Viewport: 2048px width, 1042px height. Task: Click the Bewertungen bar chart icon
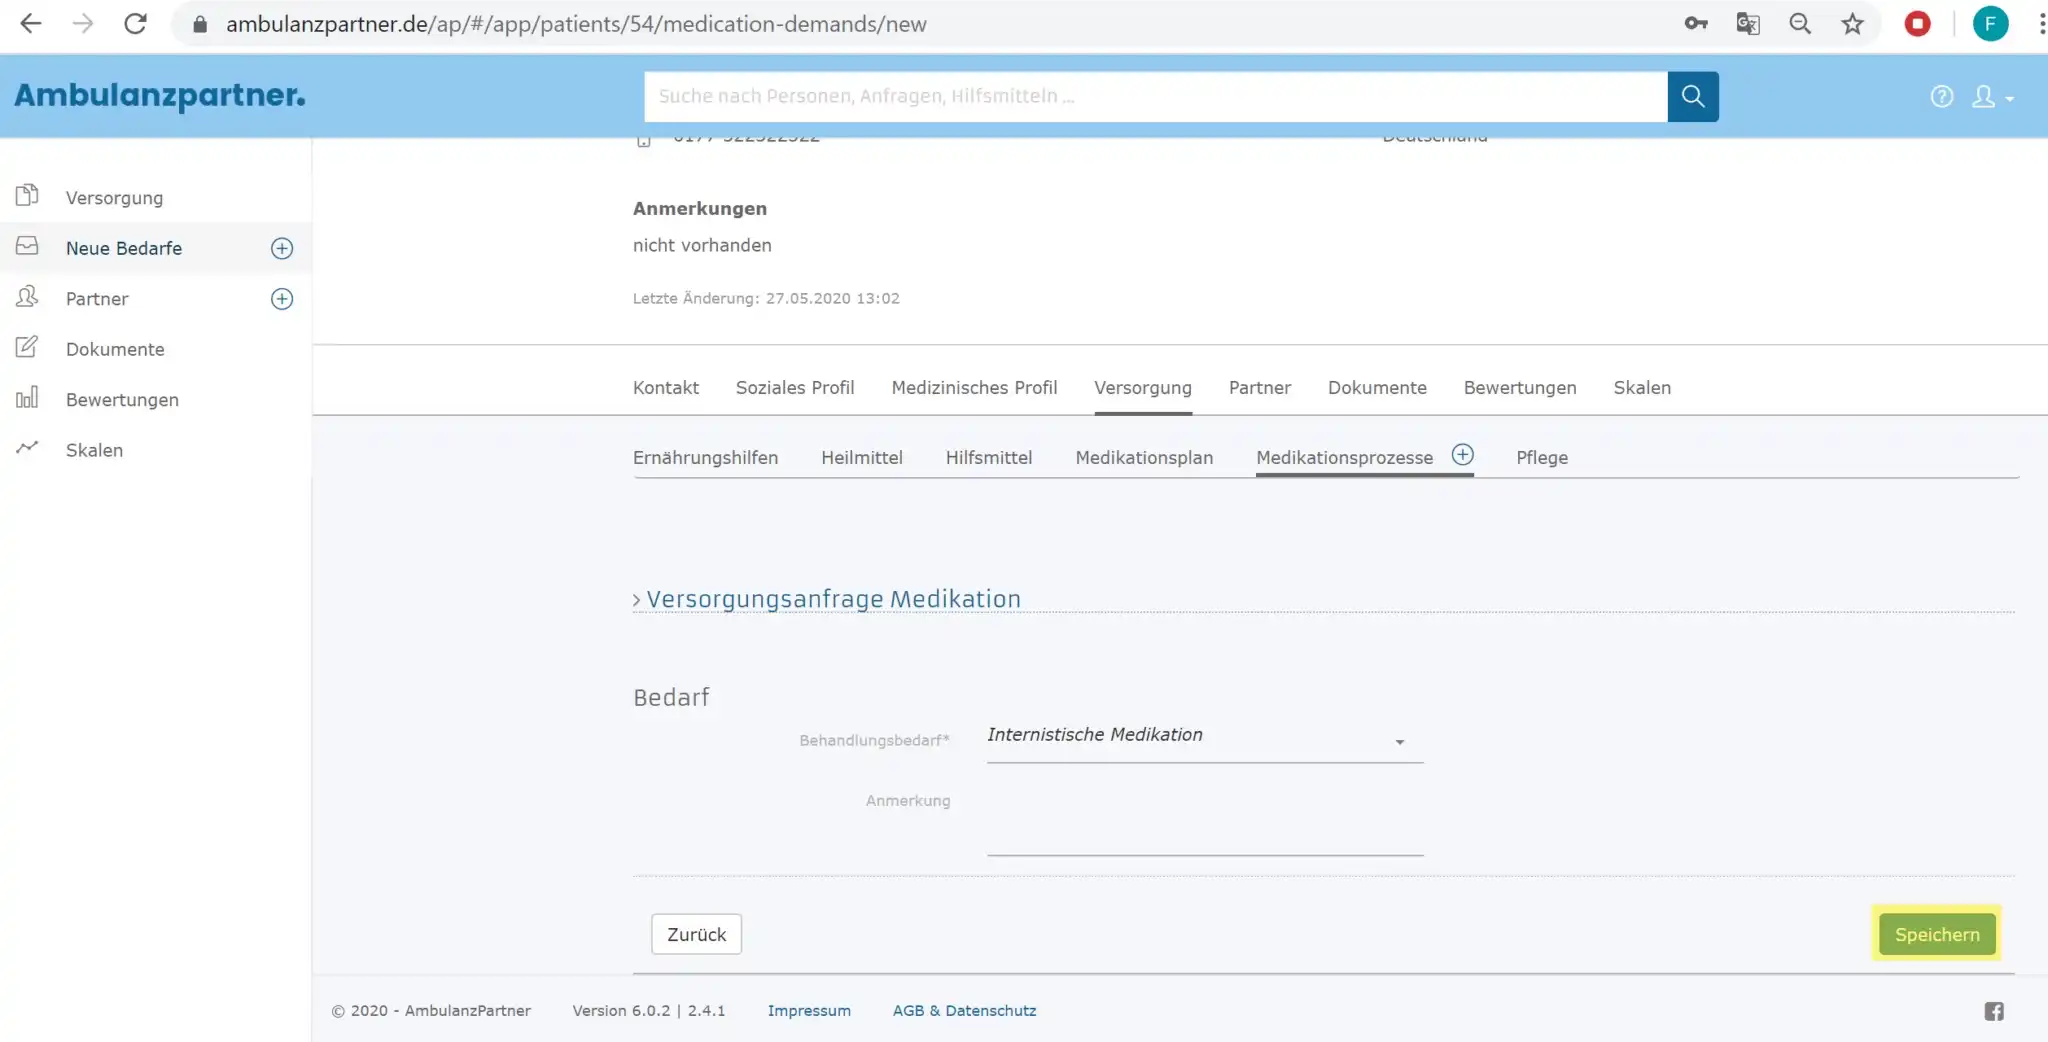pos(27,397)
